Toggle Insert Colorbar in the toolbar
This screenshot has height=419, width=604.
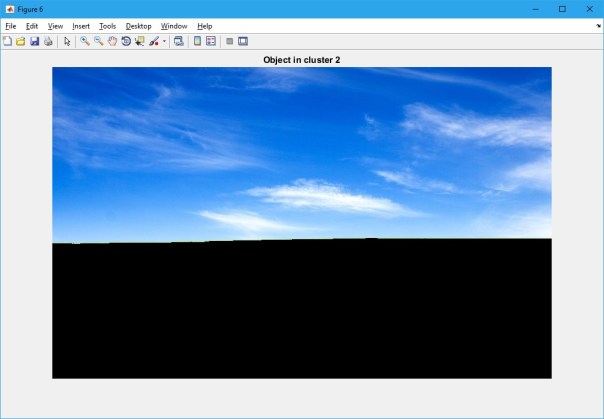197,41
